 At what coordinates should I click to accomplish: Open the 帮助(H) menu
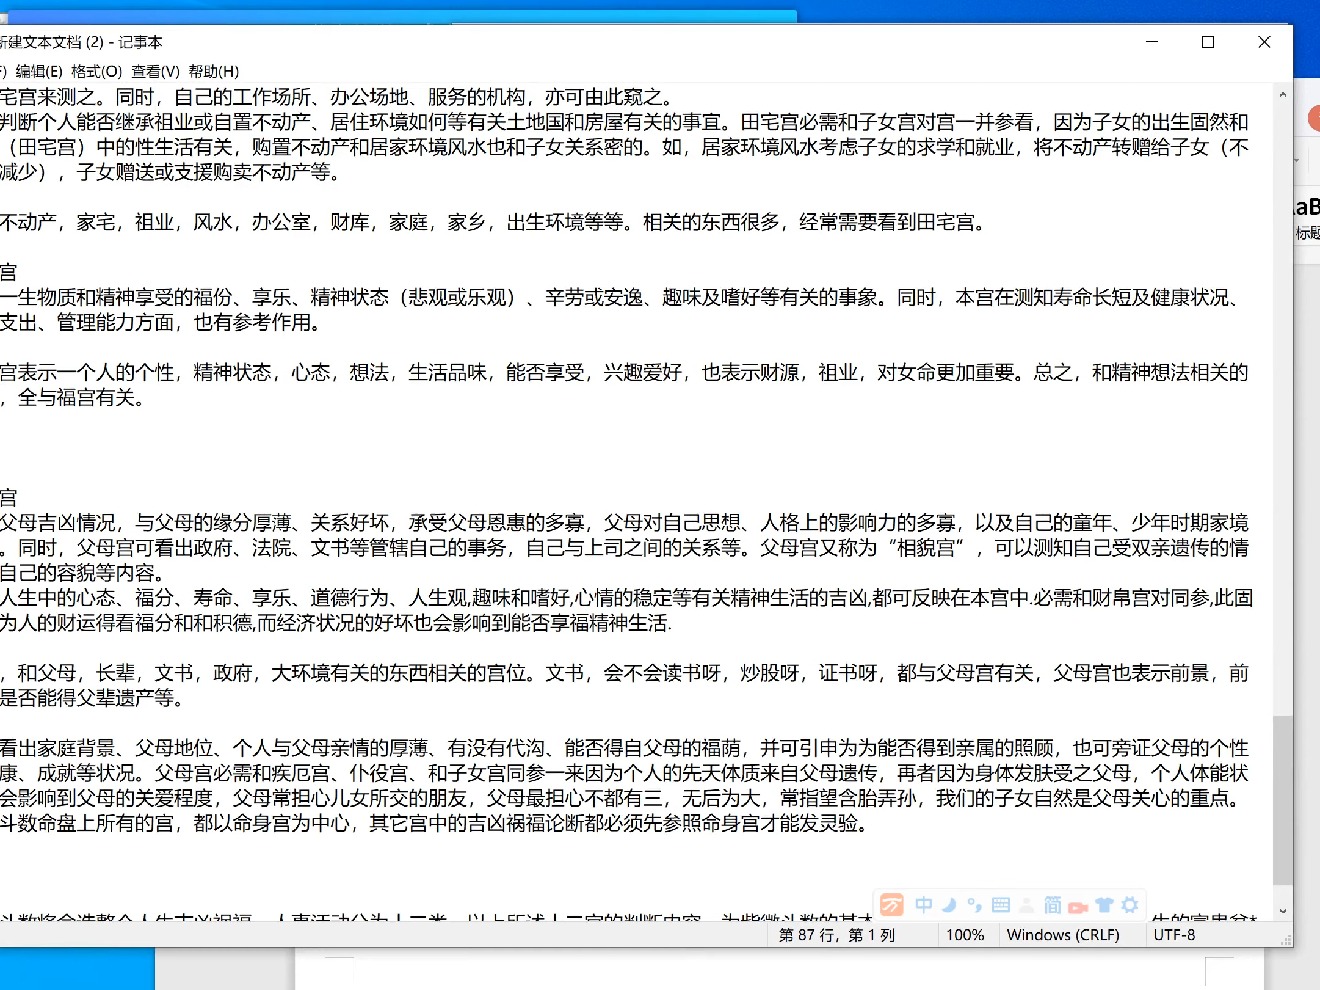(214, 71)
